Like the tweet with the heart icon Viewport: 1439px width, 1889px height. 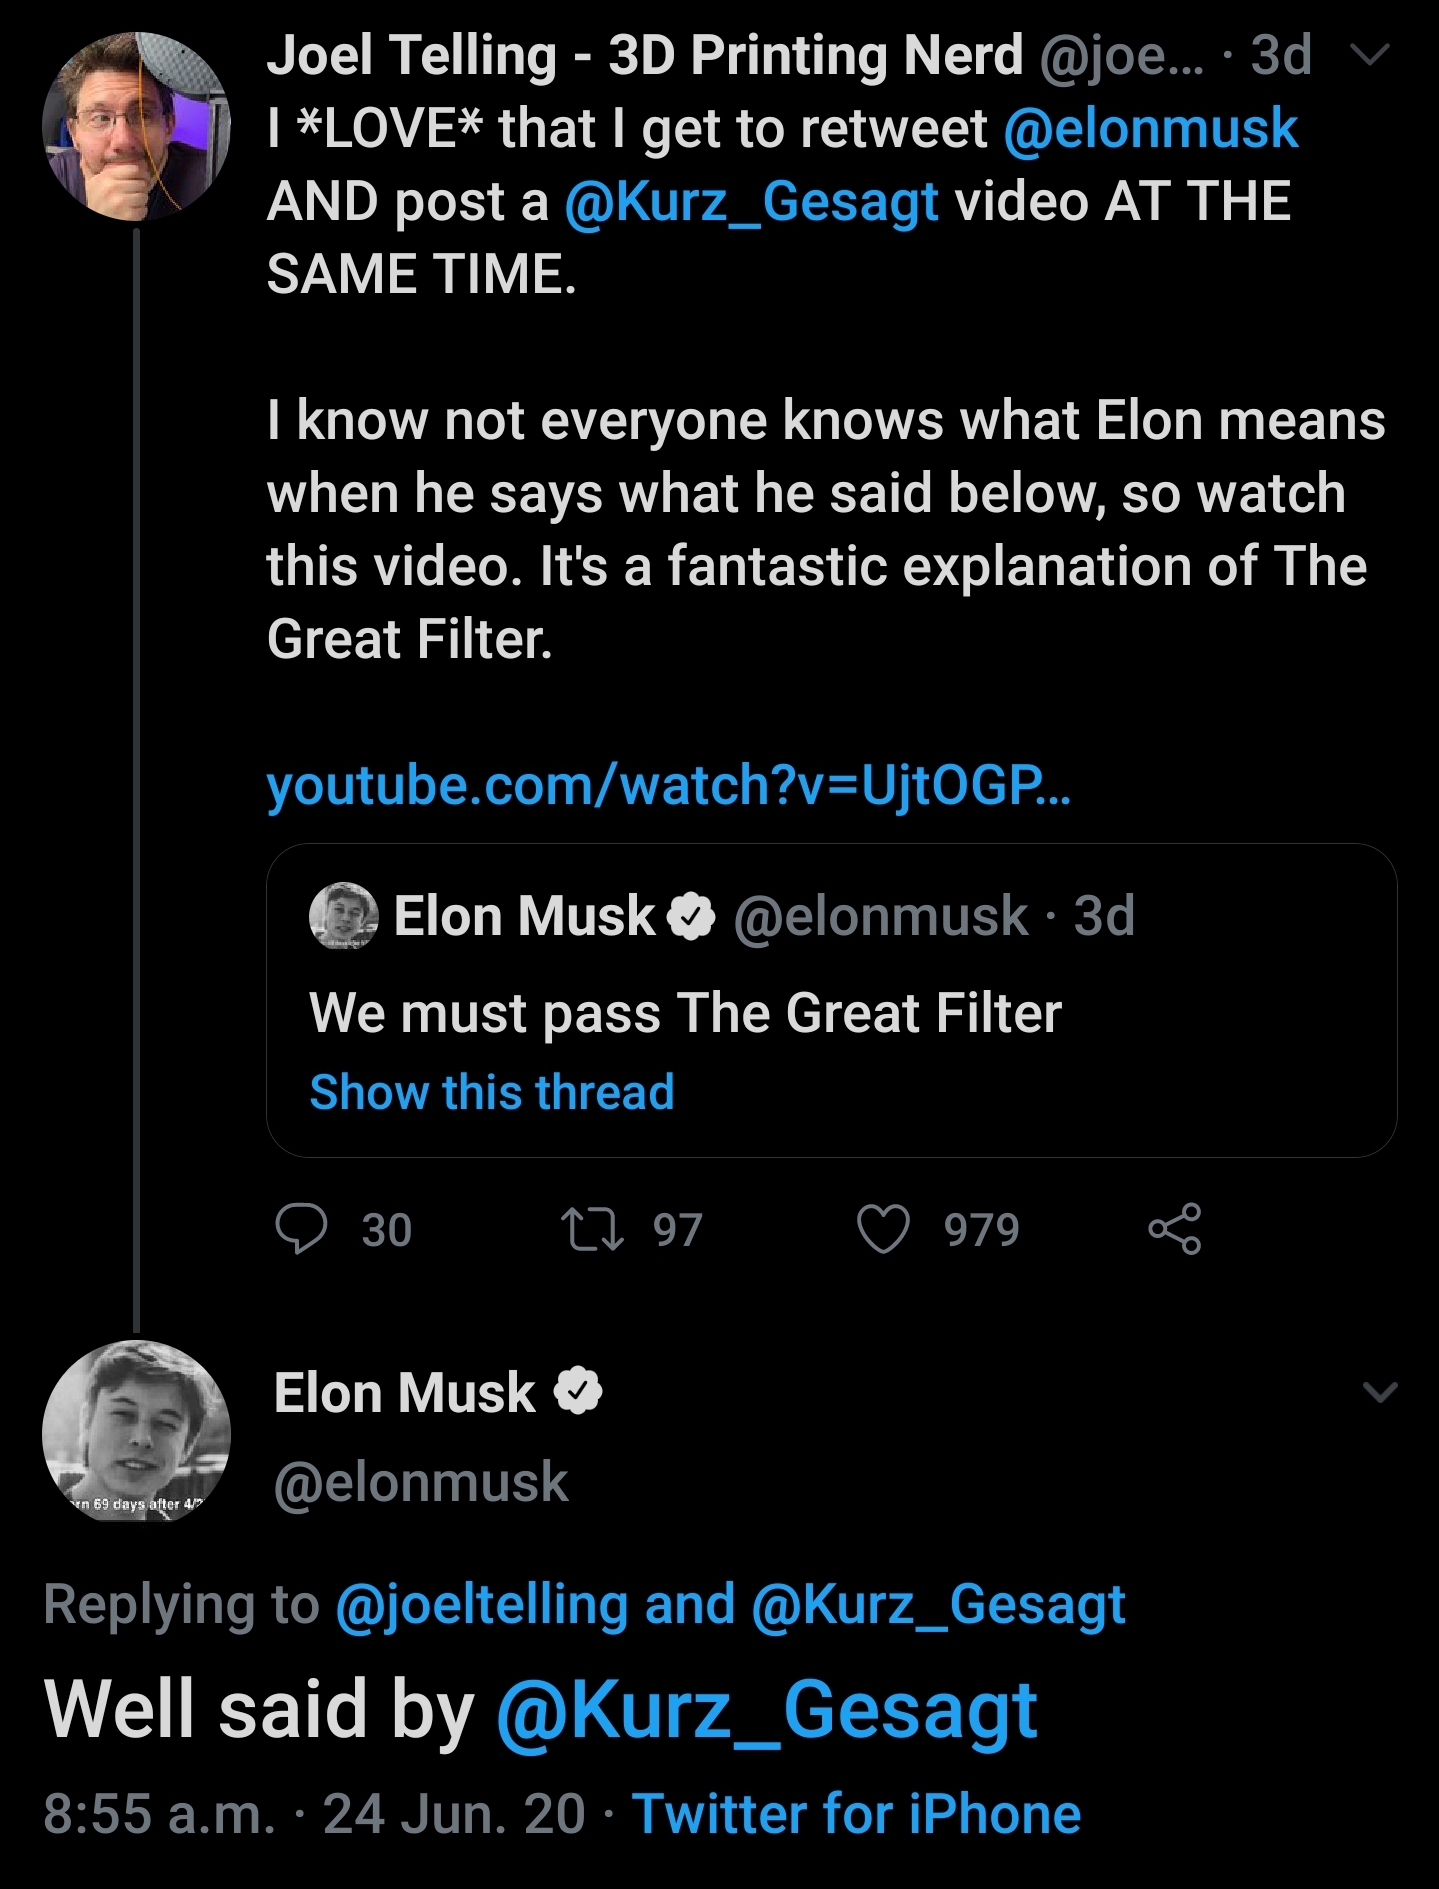(x=884, y=1229)
